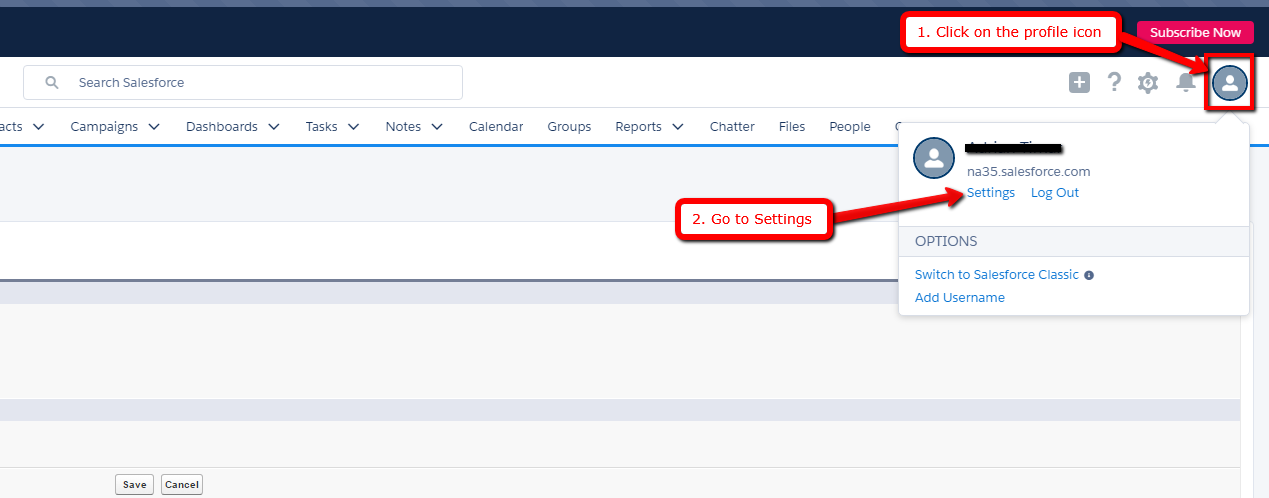Open the notifications bell
This screenshot has width=1269, height=498.
pos(1186,83)
